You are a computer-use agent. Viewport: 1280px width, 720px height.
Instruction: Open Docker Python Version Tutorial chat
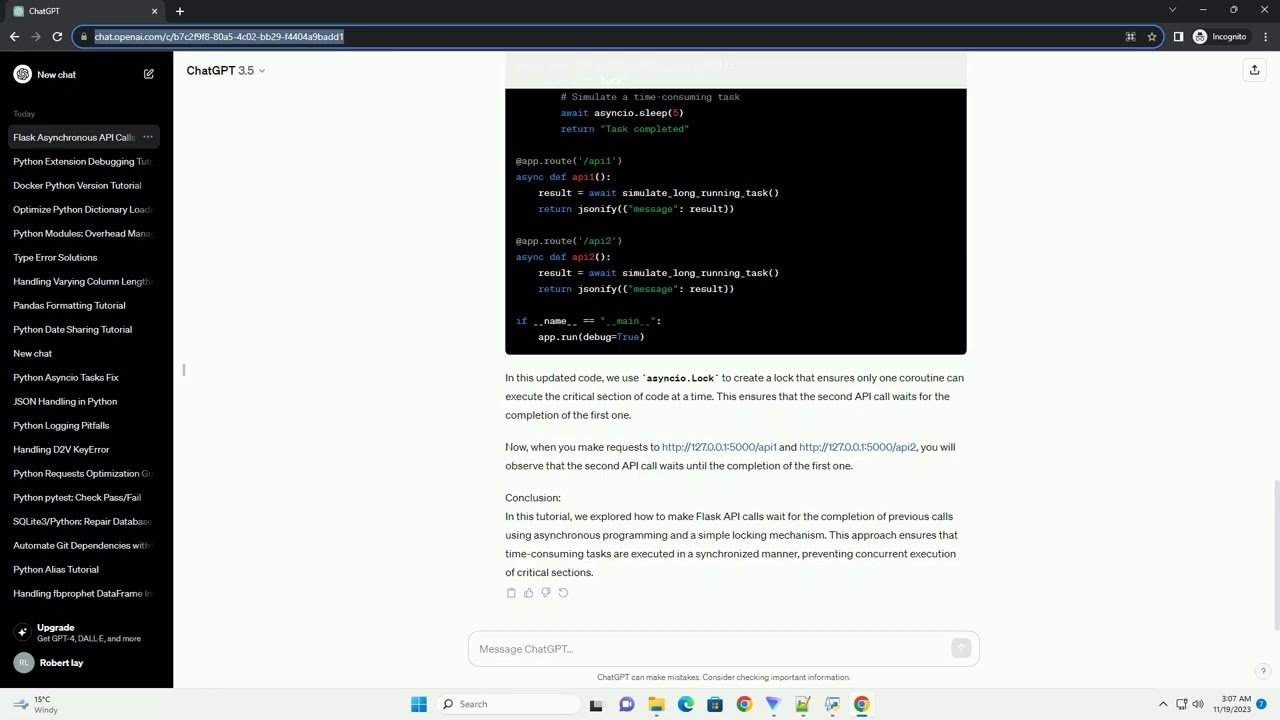[x=82, y=185]
